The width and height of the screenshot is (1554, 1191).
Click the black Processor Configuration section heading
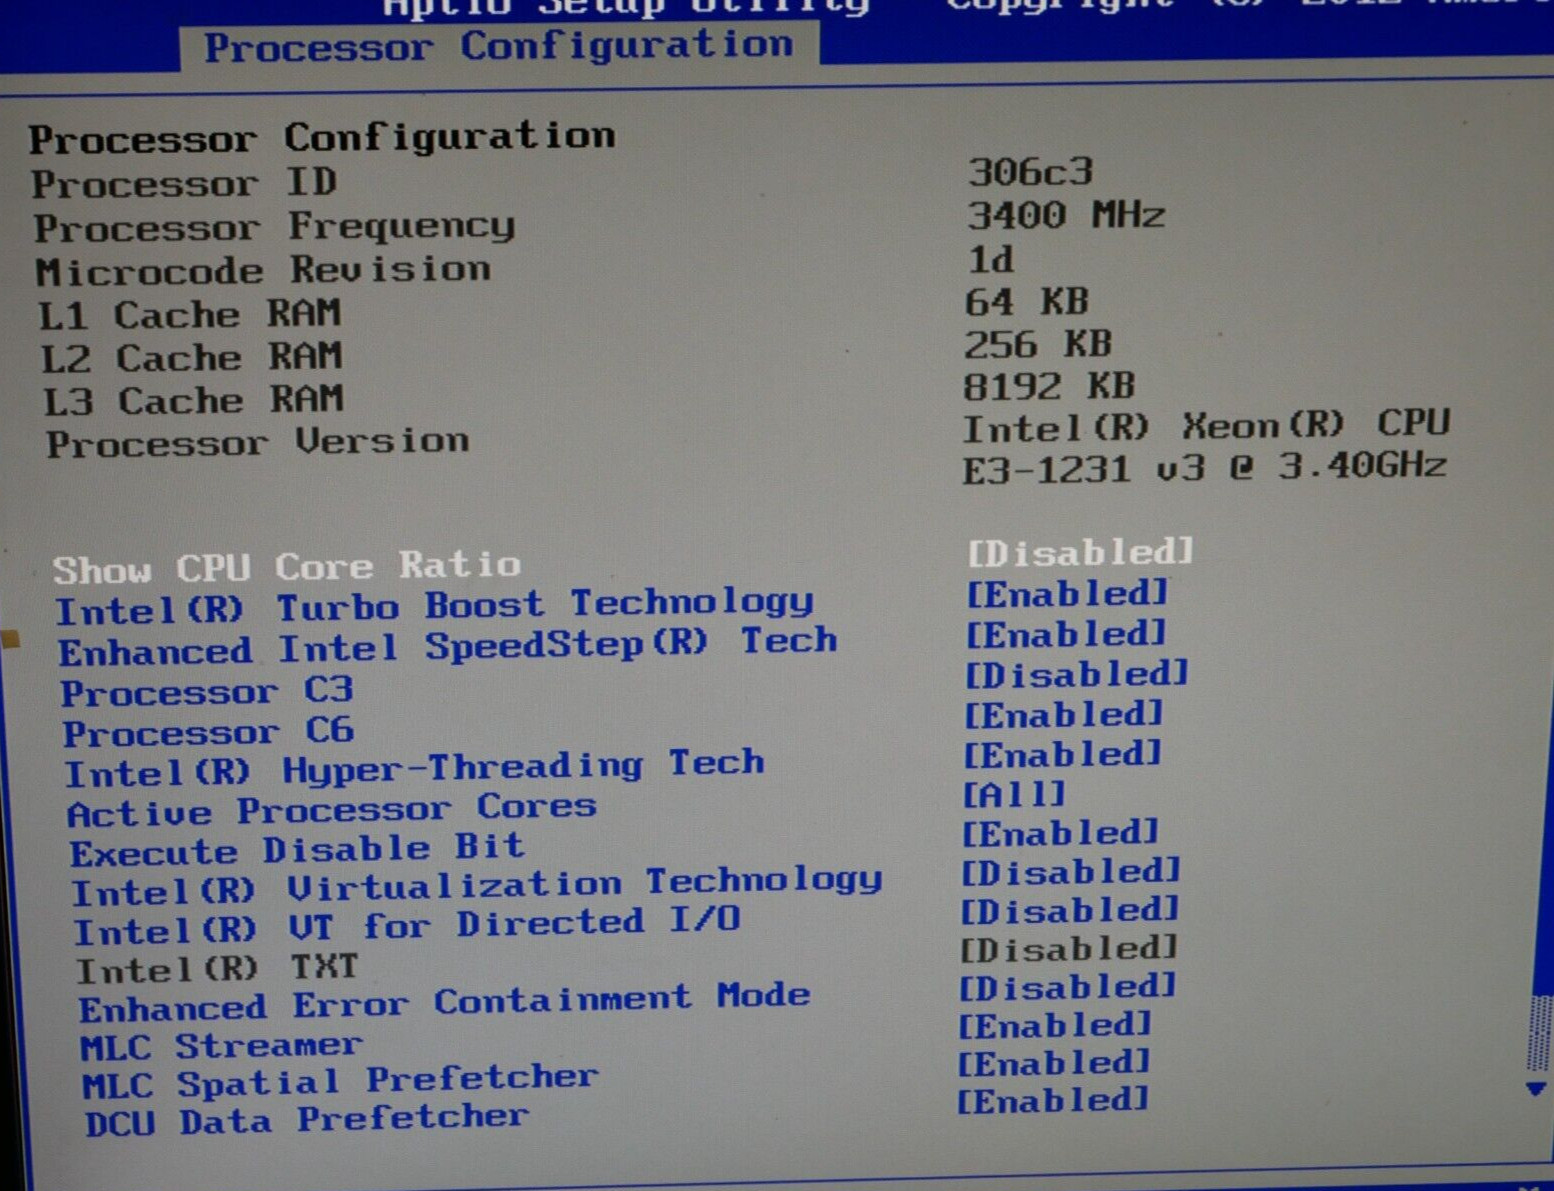[321, 137]
